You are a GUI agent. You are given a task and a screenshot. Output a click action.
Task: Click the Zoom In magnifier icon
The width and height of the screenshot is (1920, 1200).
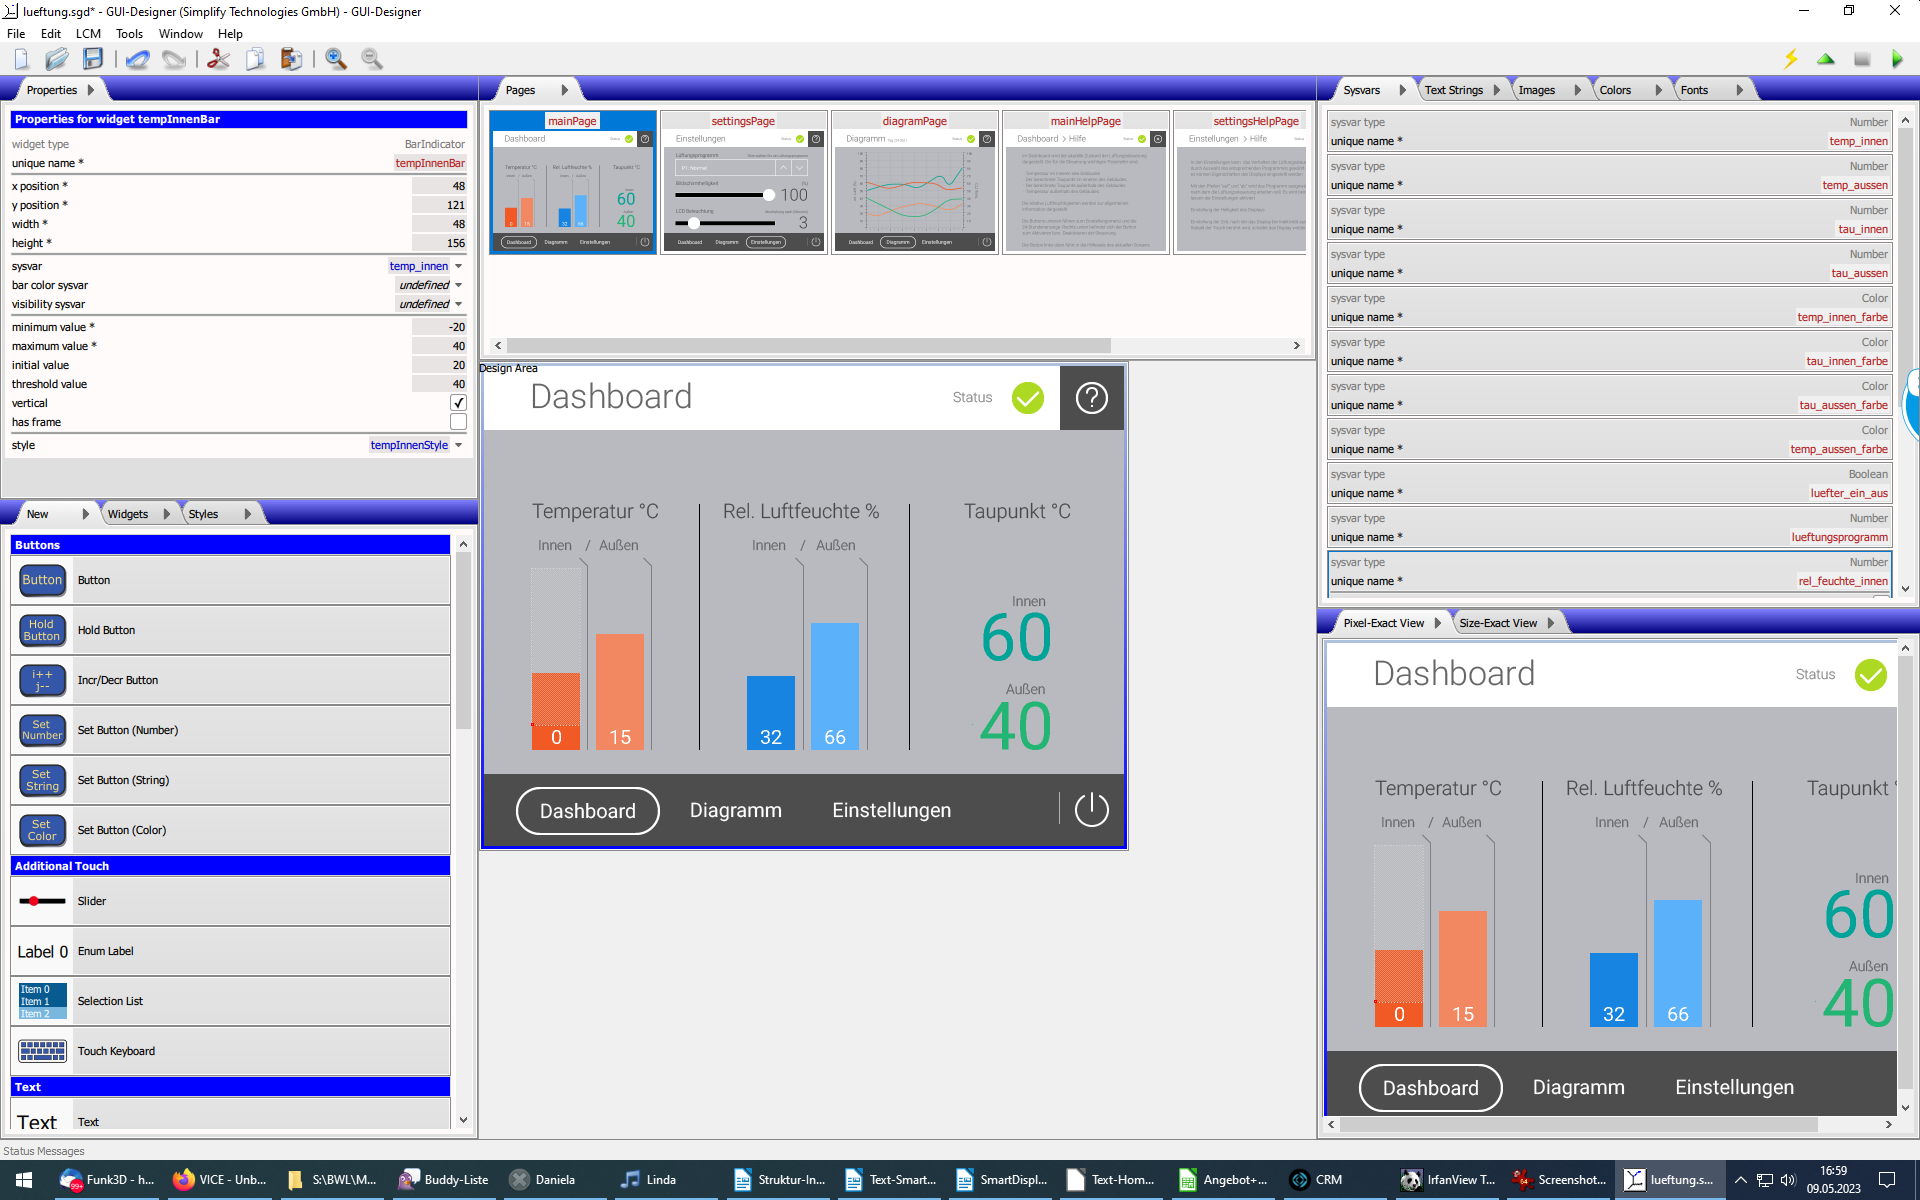coord(336,59)
